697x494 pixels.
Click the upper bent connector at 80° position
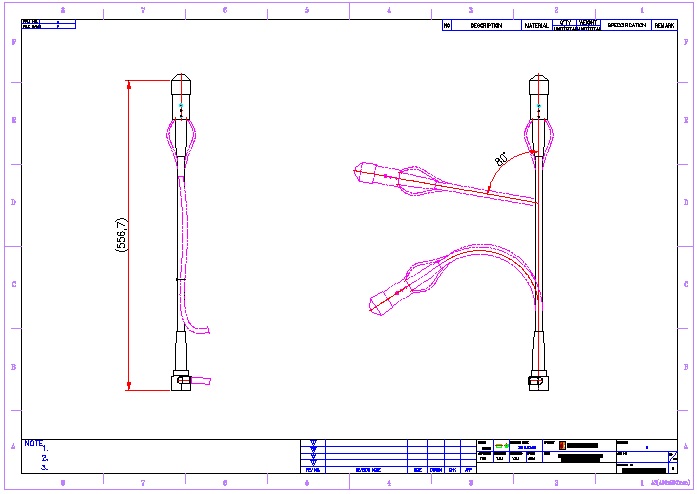(x=375, y=174)
